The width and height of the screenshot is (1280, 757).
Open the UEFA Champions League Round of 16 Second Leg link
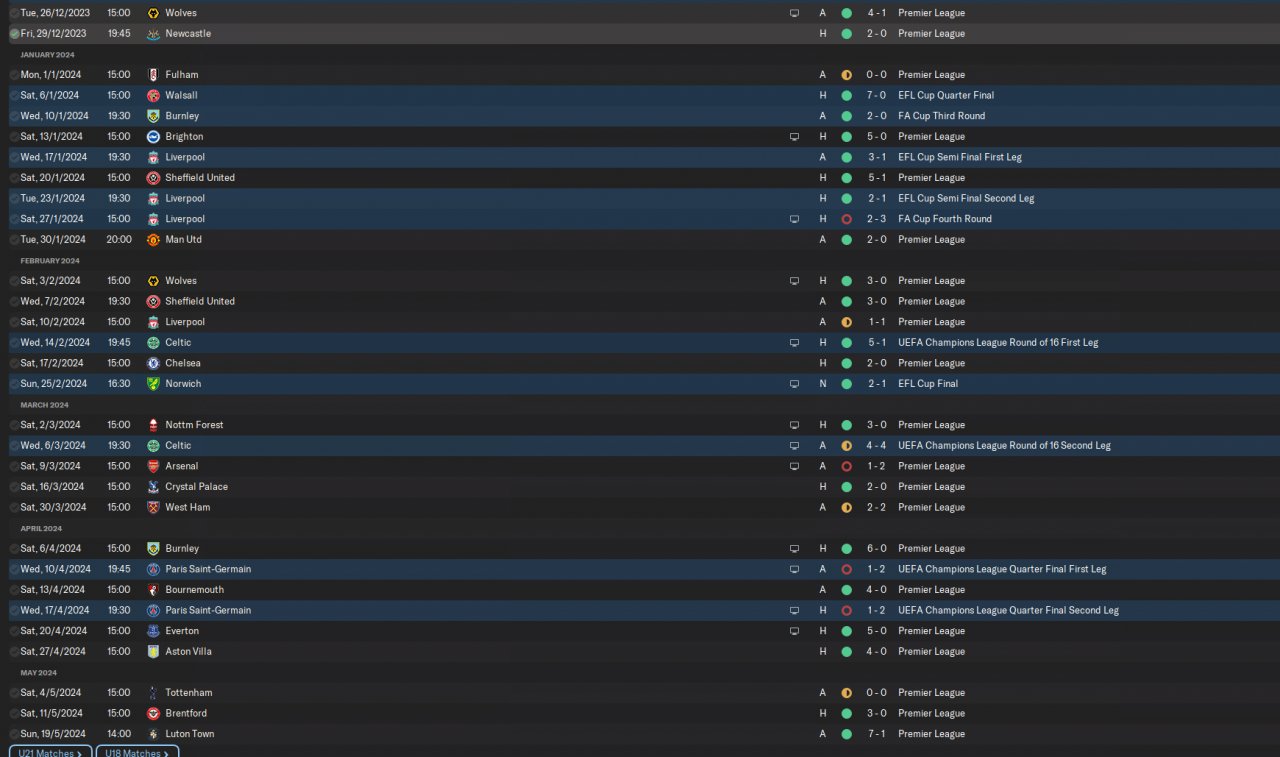pyautogui.click(x=1004, y=446)
